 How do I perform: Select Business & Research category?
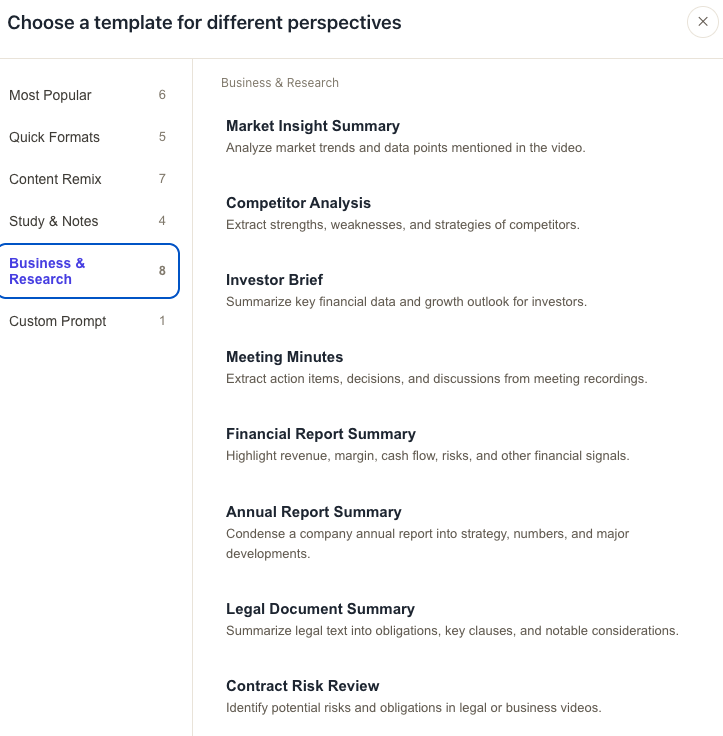(x=88, y=271)
